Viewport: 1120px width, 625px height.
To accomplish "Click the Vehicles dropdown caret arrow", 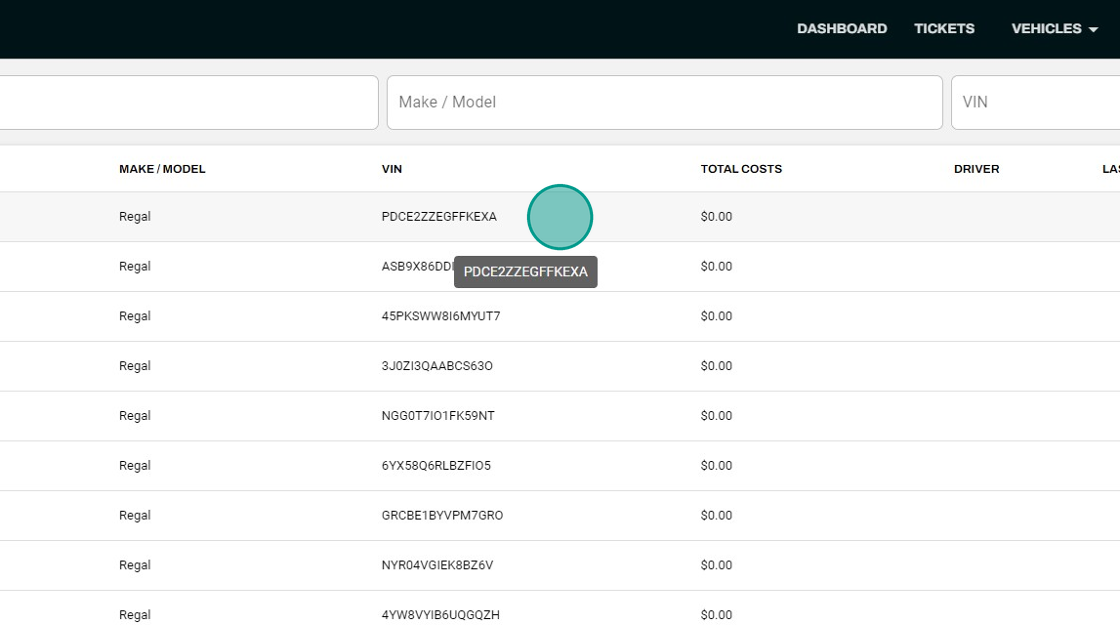I will click(1093, 29).
